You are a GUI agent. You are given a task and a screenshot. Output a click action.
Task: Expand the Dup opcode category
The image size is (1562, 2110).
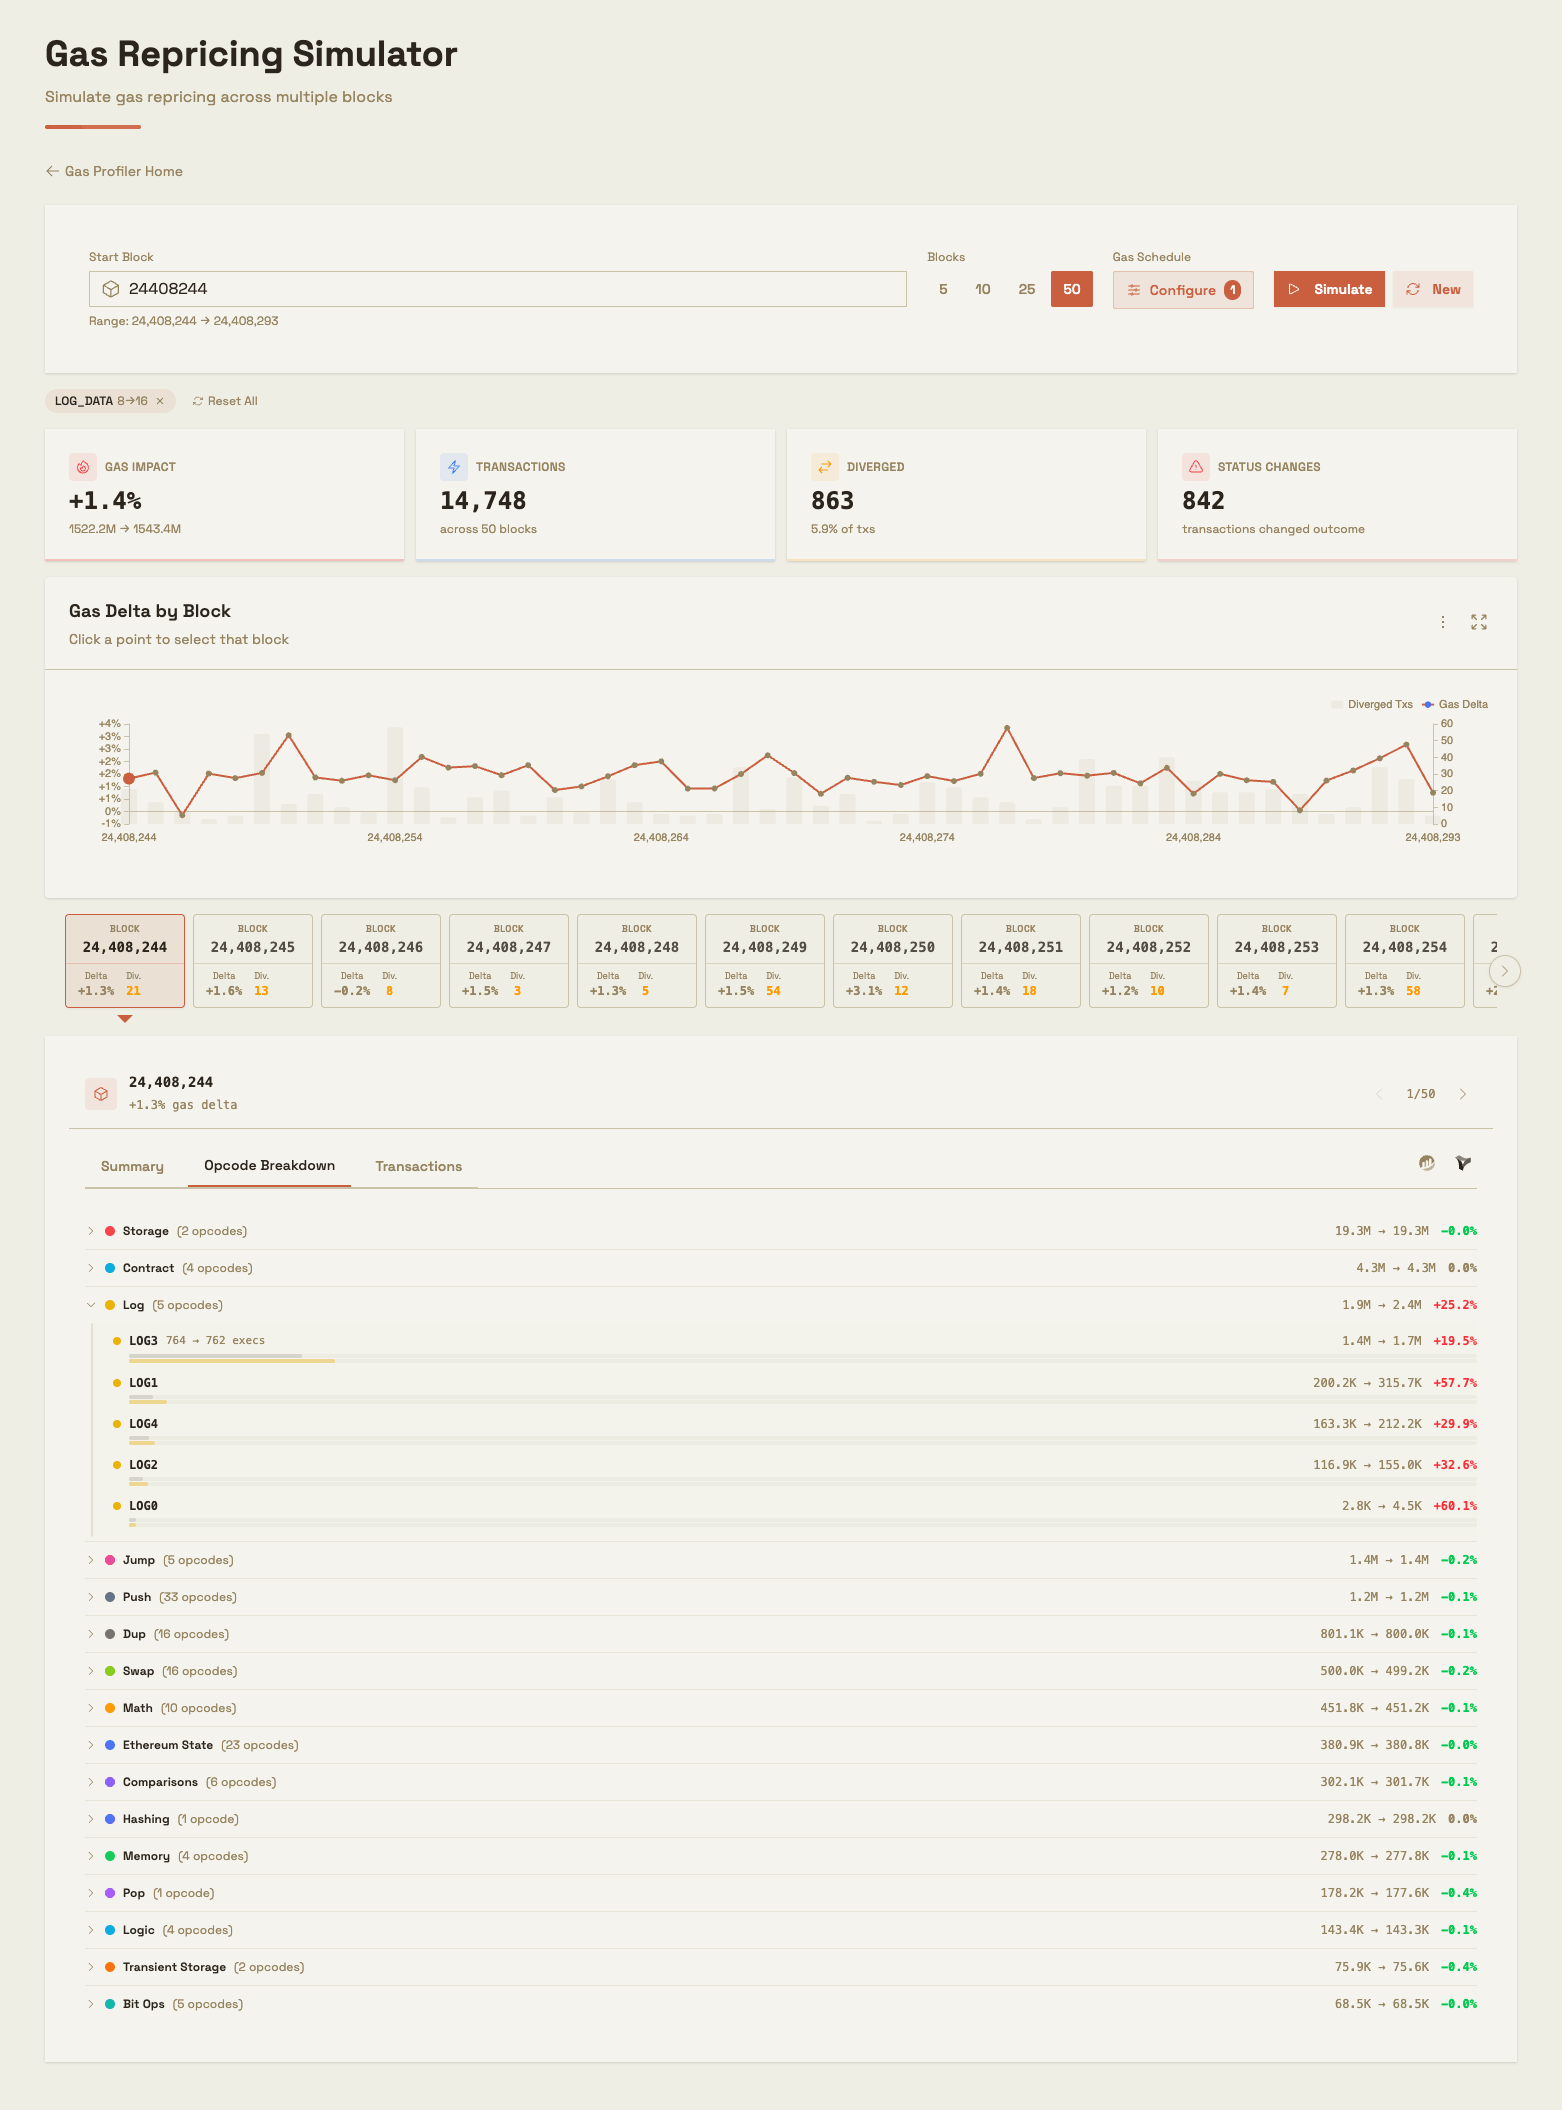pos(781,1634)
